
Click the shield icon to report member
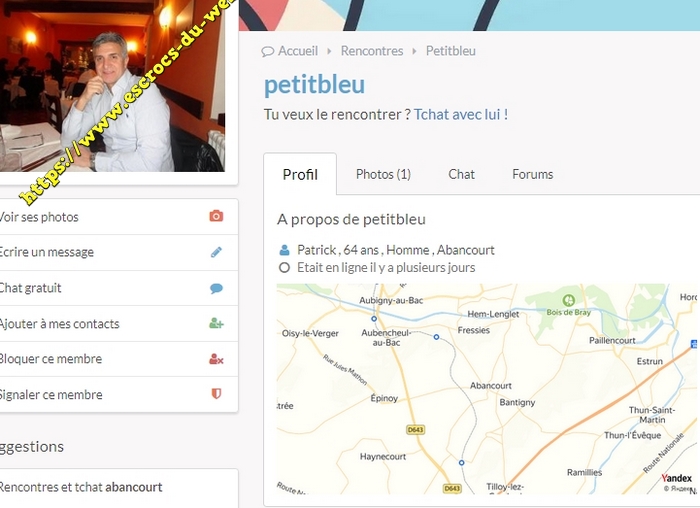click(216, 394)
